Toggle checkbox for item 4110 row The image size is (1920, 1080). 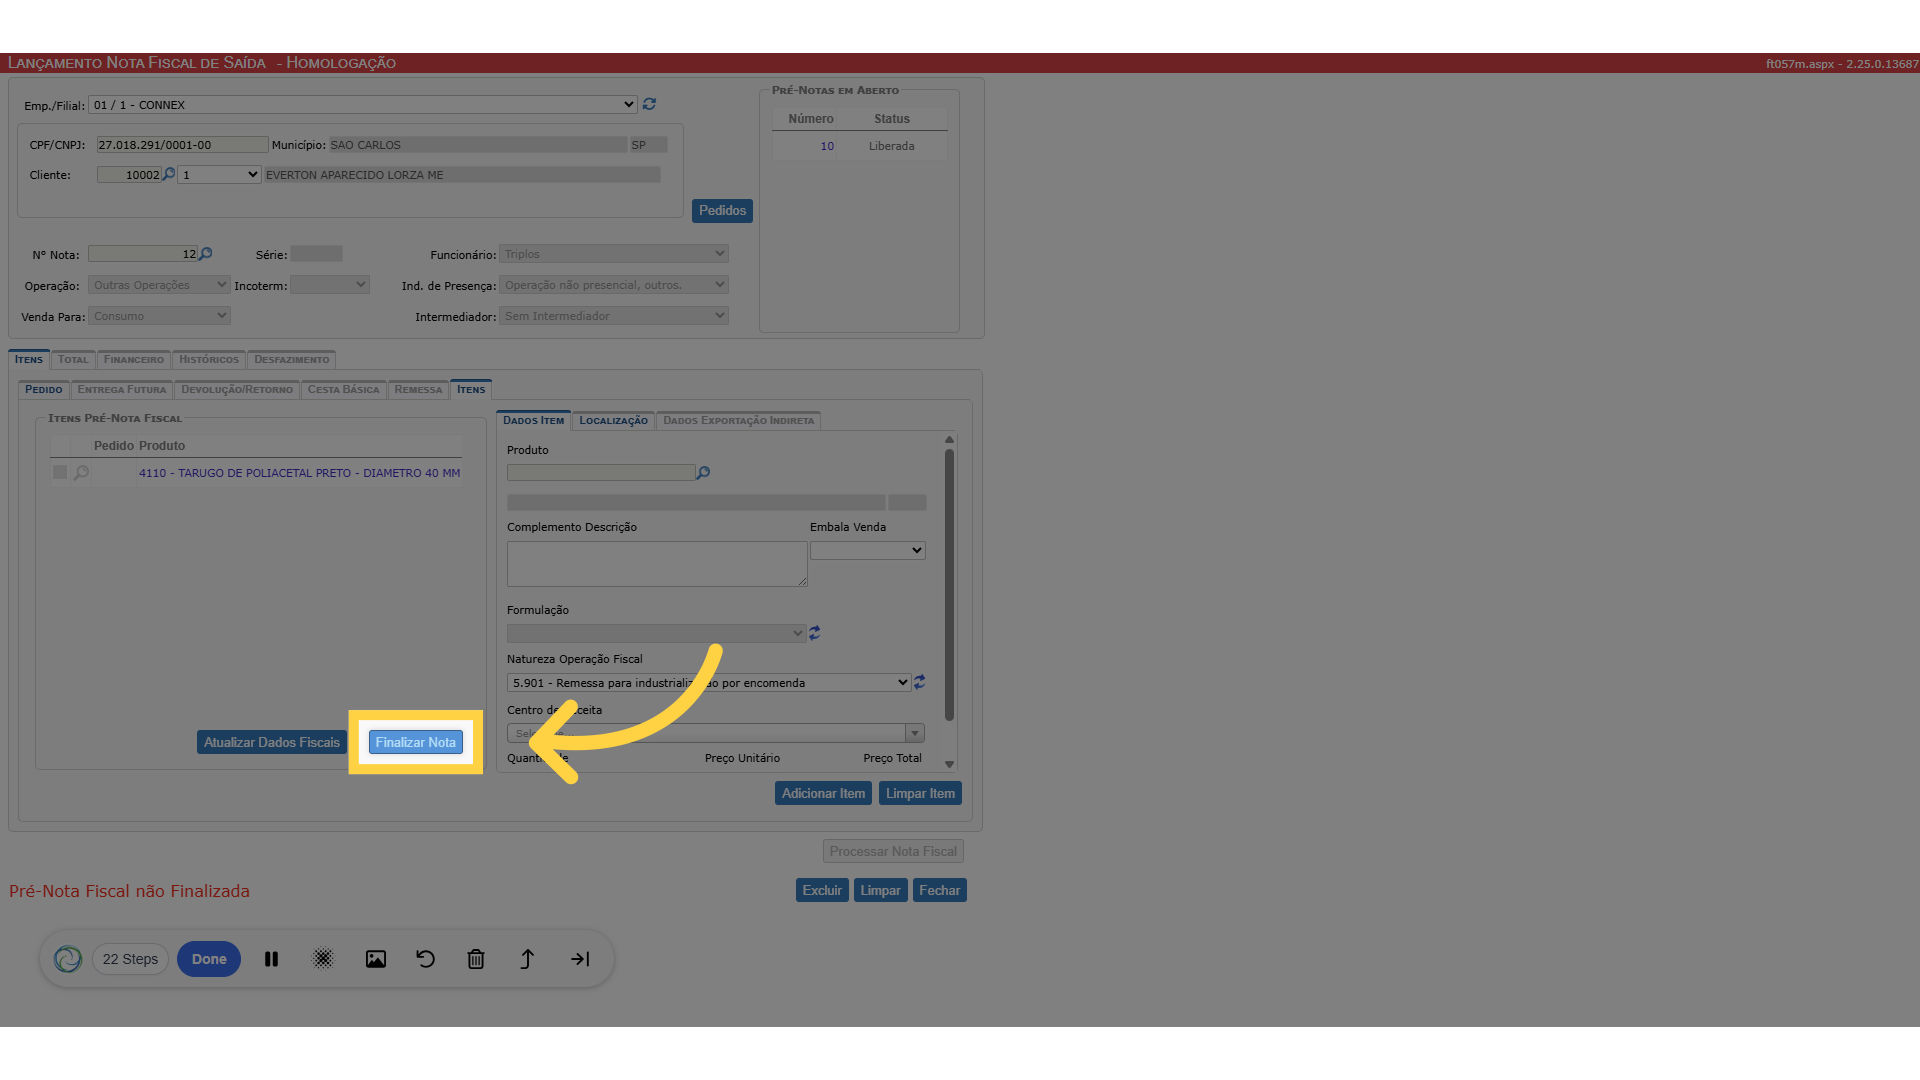(60, 472)
